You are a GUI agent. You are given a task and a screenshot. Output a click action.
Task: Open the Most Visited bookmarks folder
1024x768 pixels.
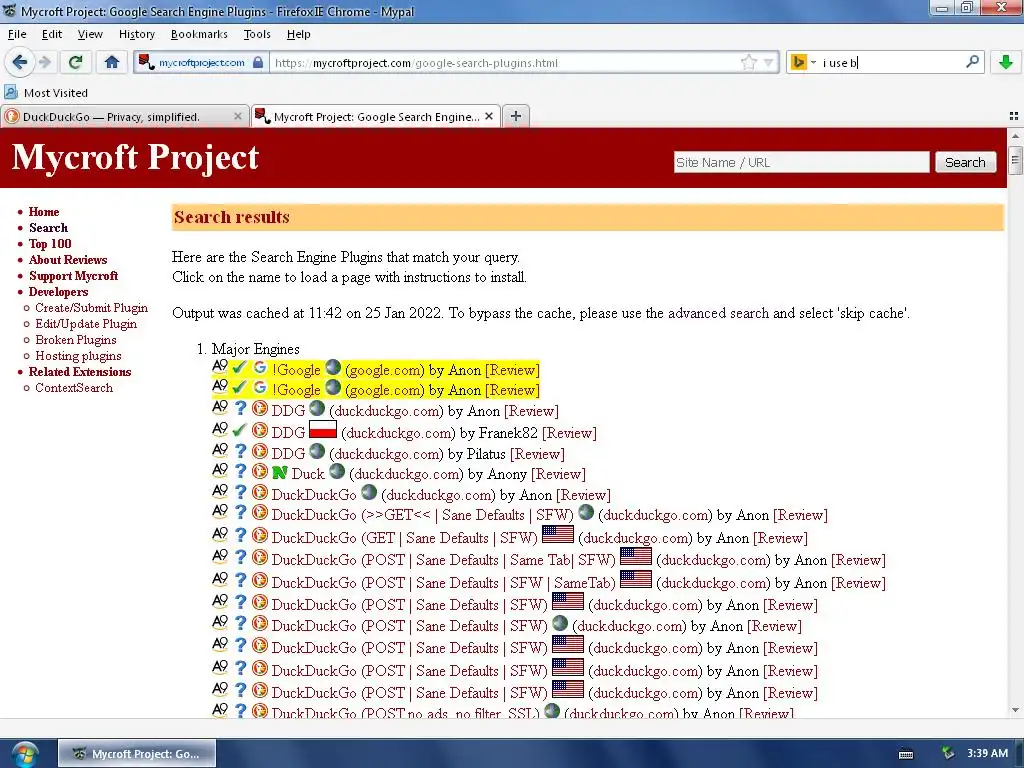coord(46,93)
